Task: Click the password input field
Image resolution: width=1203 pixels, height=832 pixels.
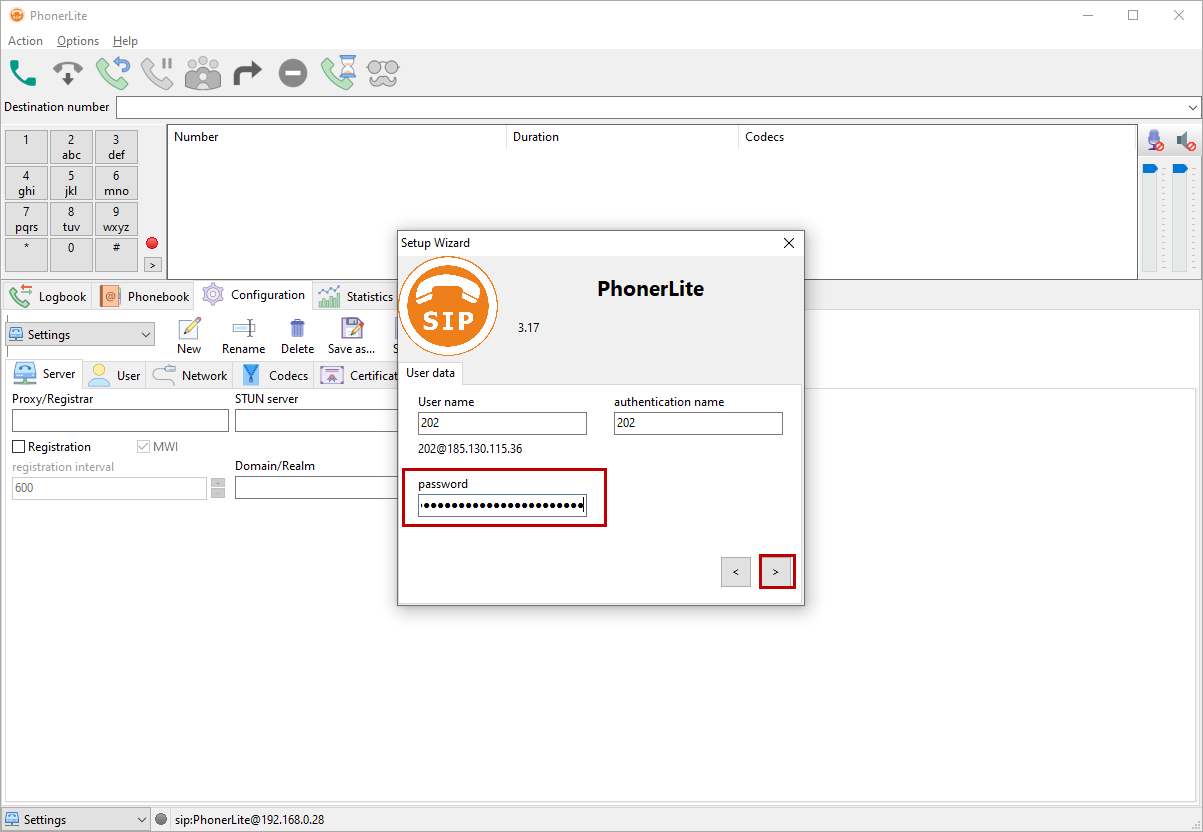Action: (x=502, y=507)
